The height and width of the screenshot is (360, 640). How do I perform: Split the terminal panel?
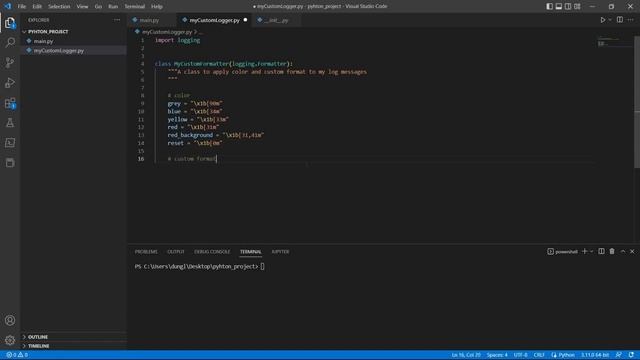click(601, 251)
